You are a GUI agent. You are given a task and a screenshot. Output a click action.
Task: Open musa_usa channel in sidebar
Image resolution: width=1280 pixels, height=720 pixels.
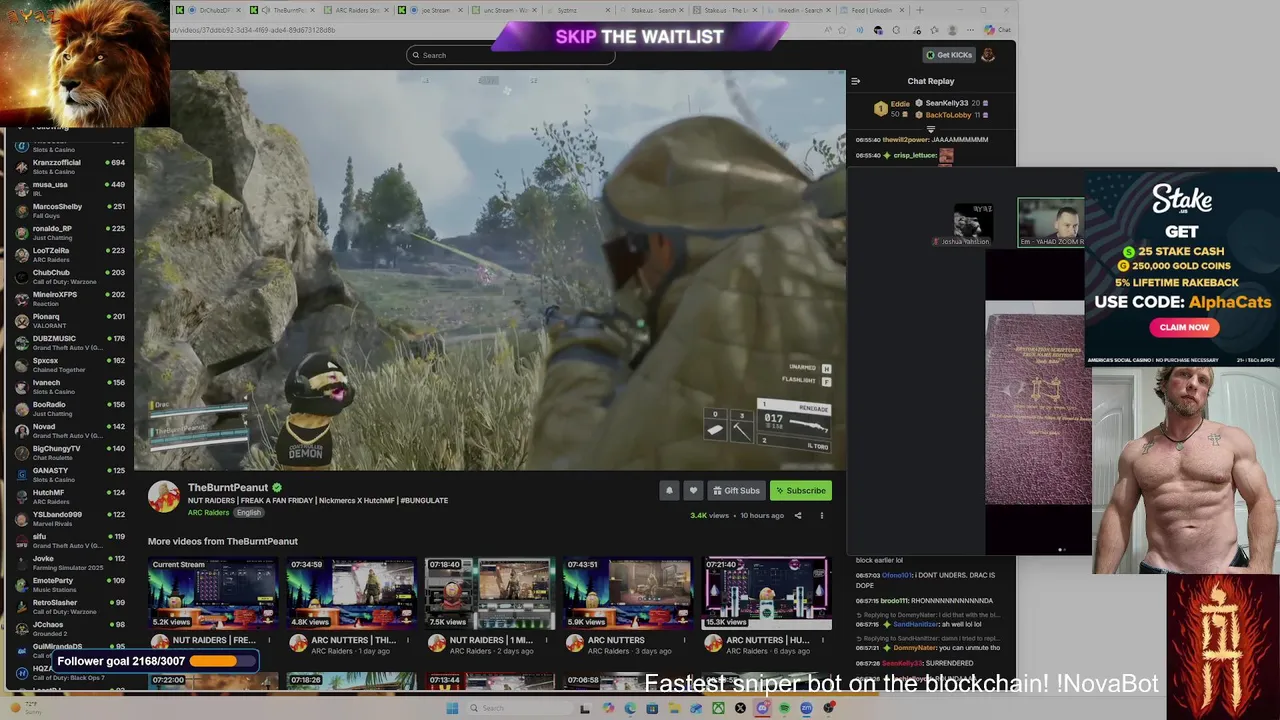coord(69,188)
